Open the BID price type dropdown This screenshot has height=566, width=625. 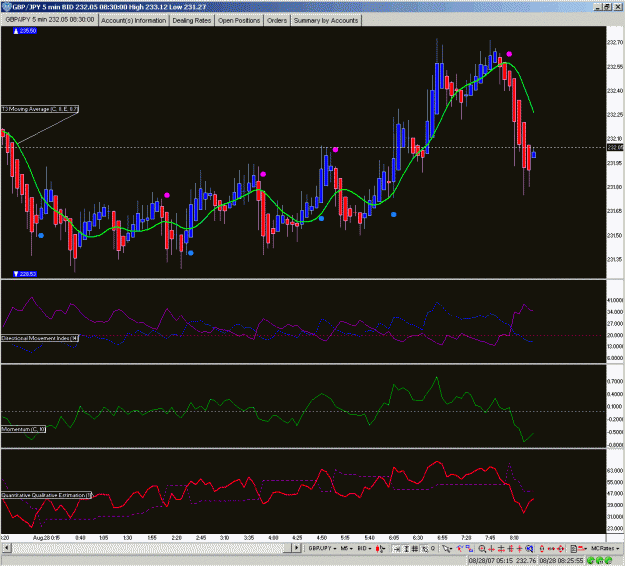pos(364,548)
